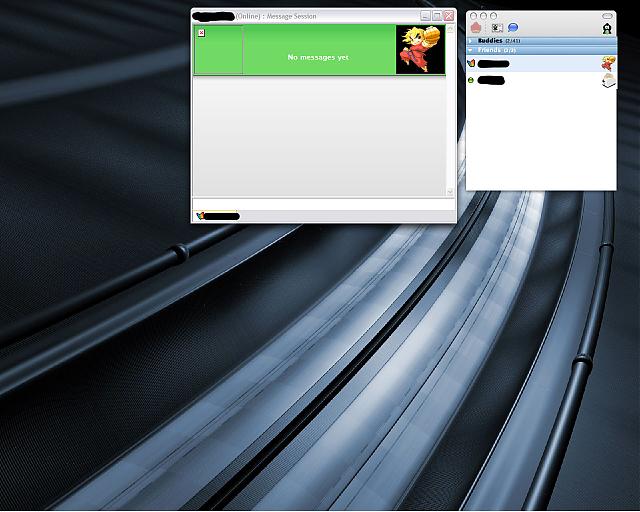Click the green status icon beside second friend
This screenshot has width=640, height=512.
(x=471, y=80)
